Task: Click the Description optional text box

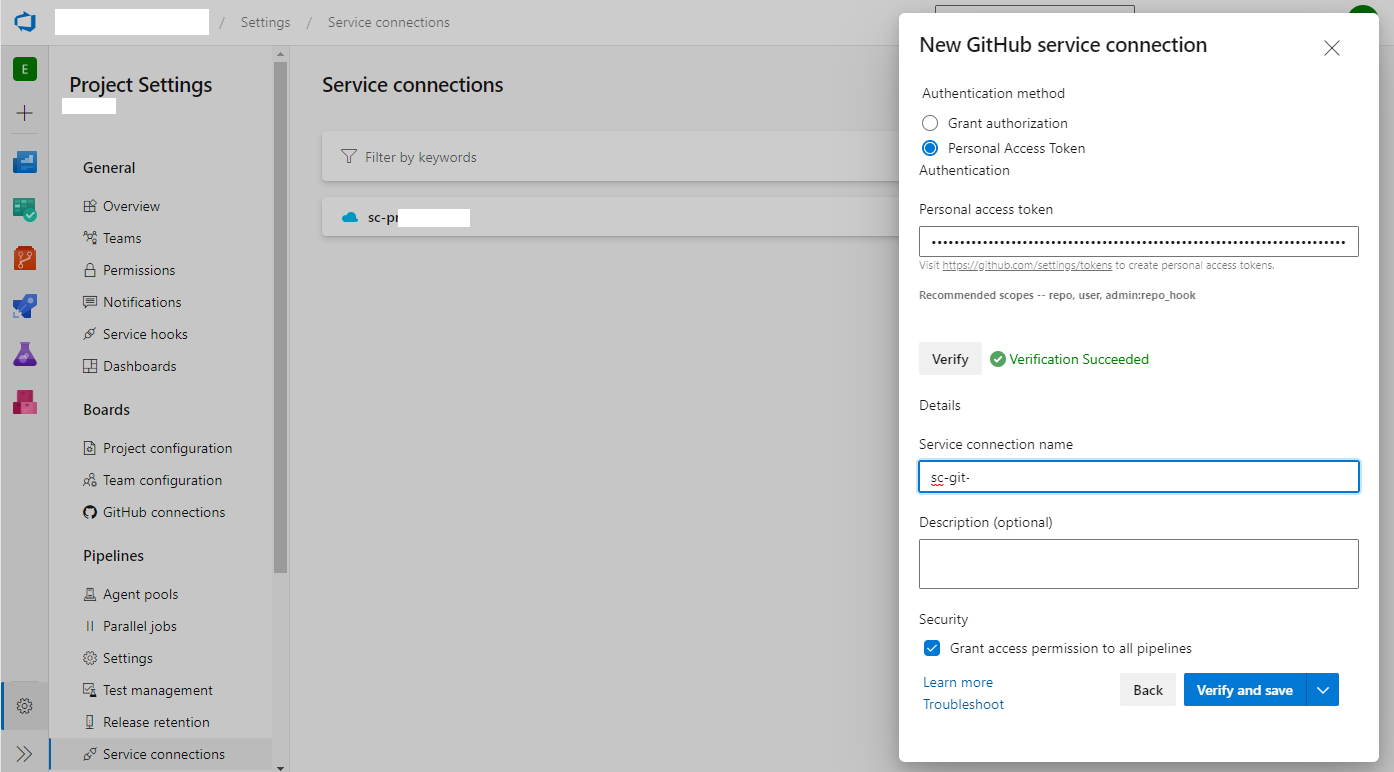Action: point(1139,564)
